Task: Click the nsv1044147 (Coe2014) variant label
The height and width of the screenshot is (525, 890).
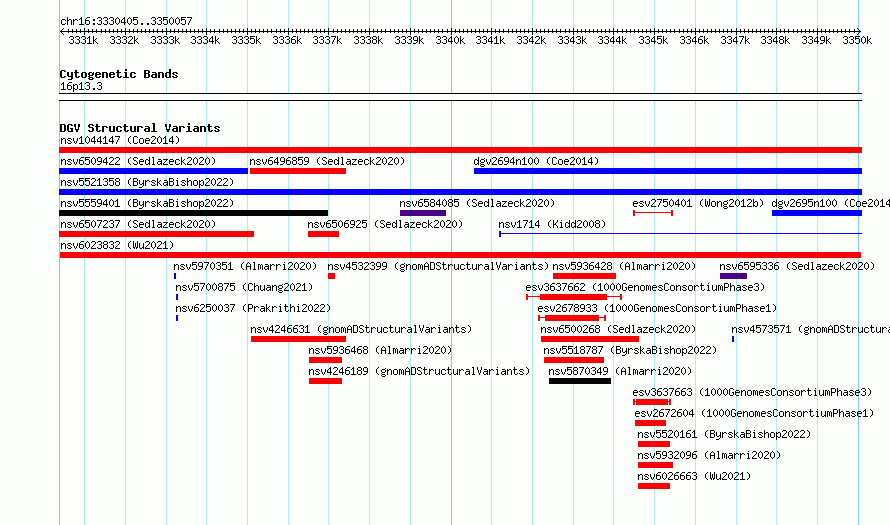Action: [x=120, y=140]
